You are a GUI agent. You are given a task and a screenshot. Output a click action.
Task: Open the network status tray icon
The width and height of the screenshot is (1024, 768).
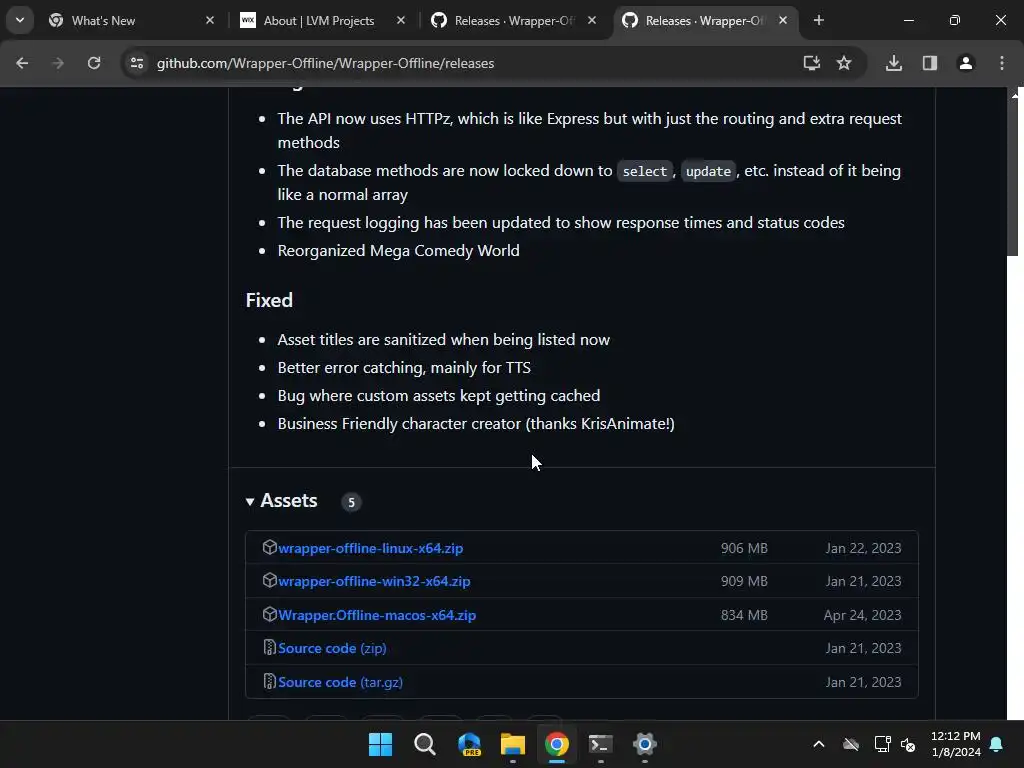pyautogui.click(x=882, y=744)
